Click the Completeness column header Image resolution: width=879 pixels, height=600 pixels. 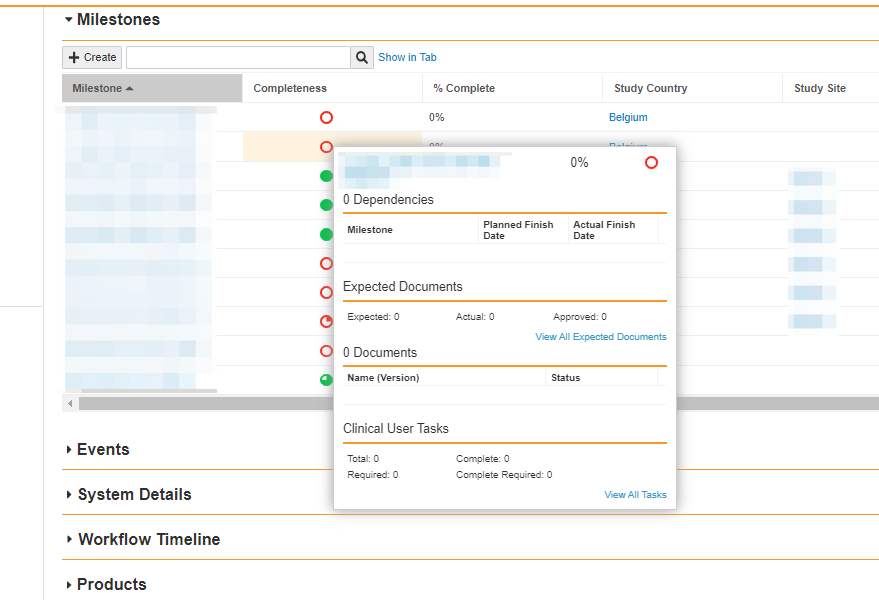click(x=290, y=88)
